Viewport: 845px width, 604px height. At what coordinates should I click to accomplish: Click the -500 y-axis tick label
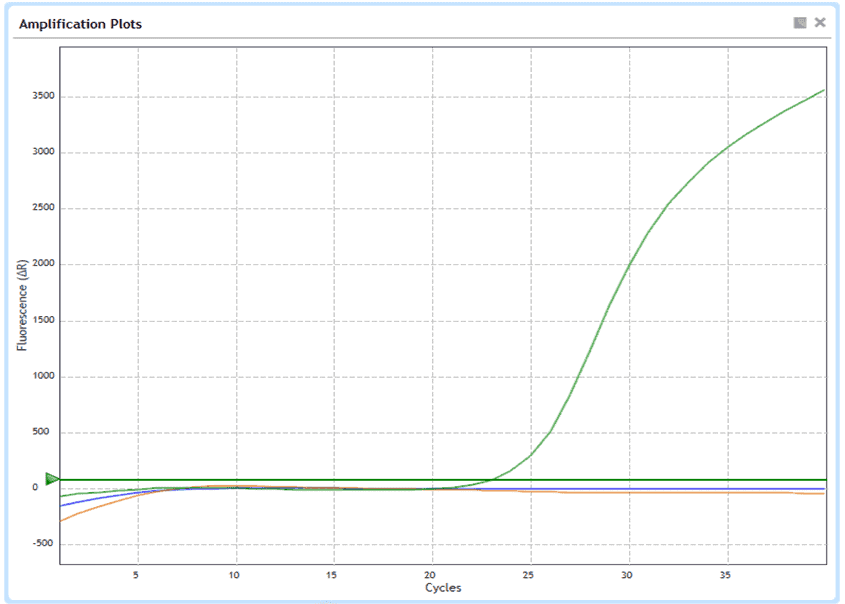tap(41, 545)
